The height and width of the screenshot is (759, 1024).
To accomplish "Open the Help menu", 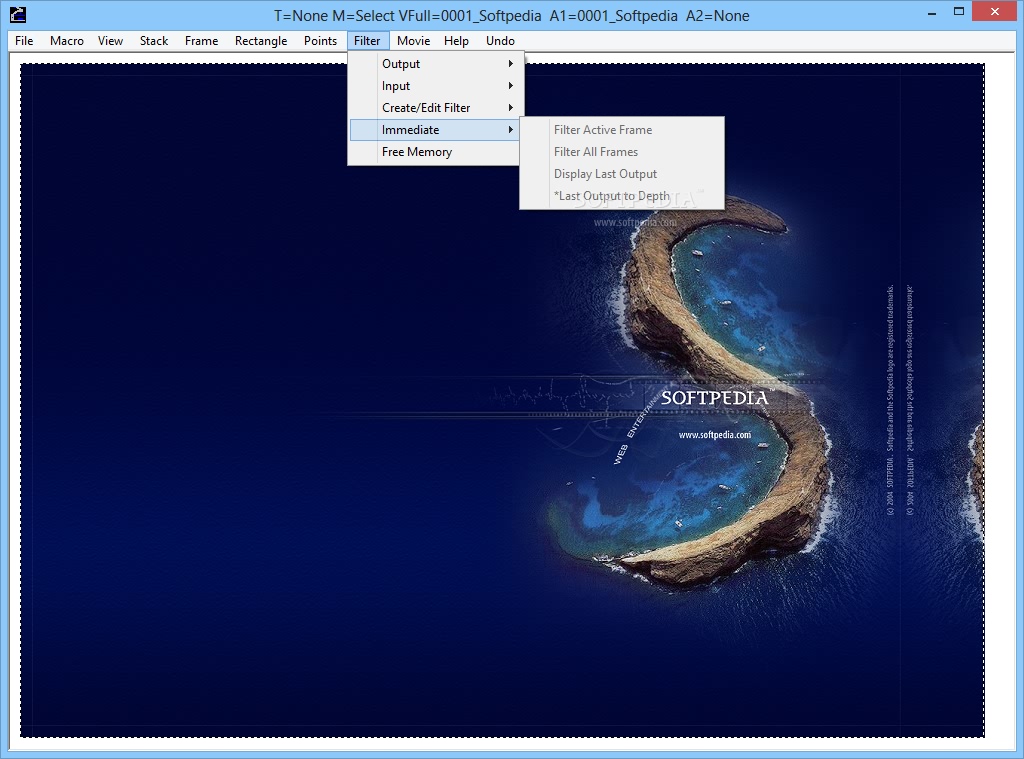I will (456, 40).
